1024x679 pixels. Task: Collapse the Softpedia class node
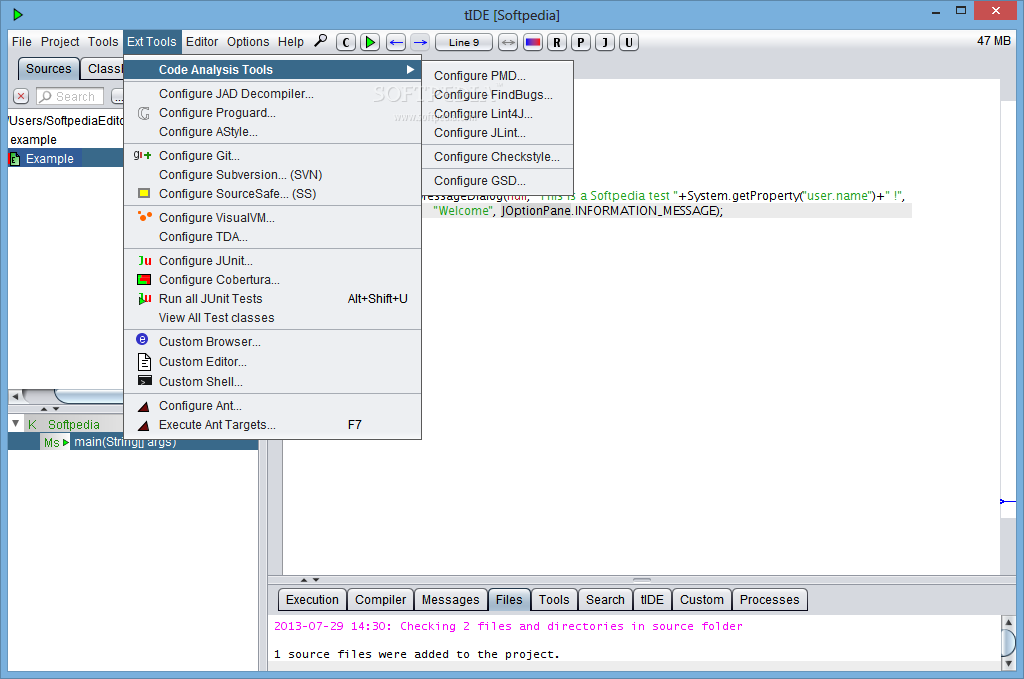click(x=16, y=424)
